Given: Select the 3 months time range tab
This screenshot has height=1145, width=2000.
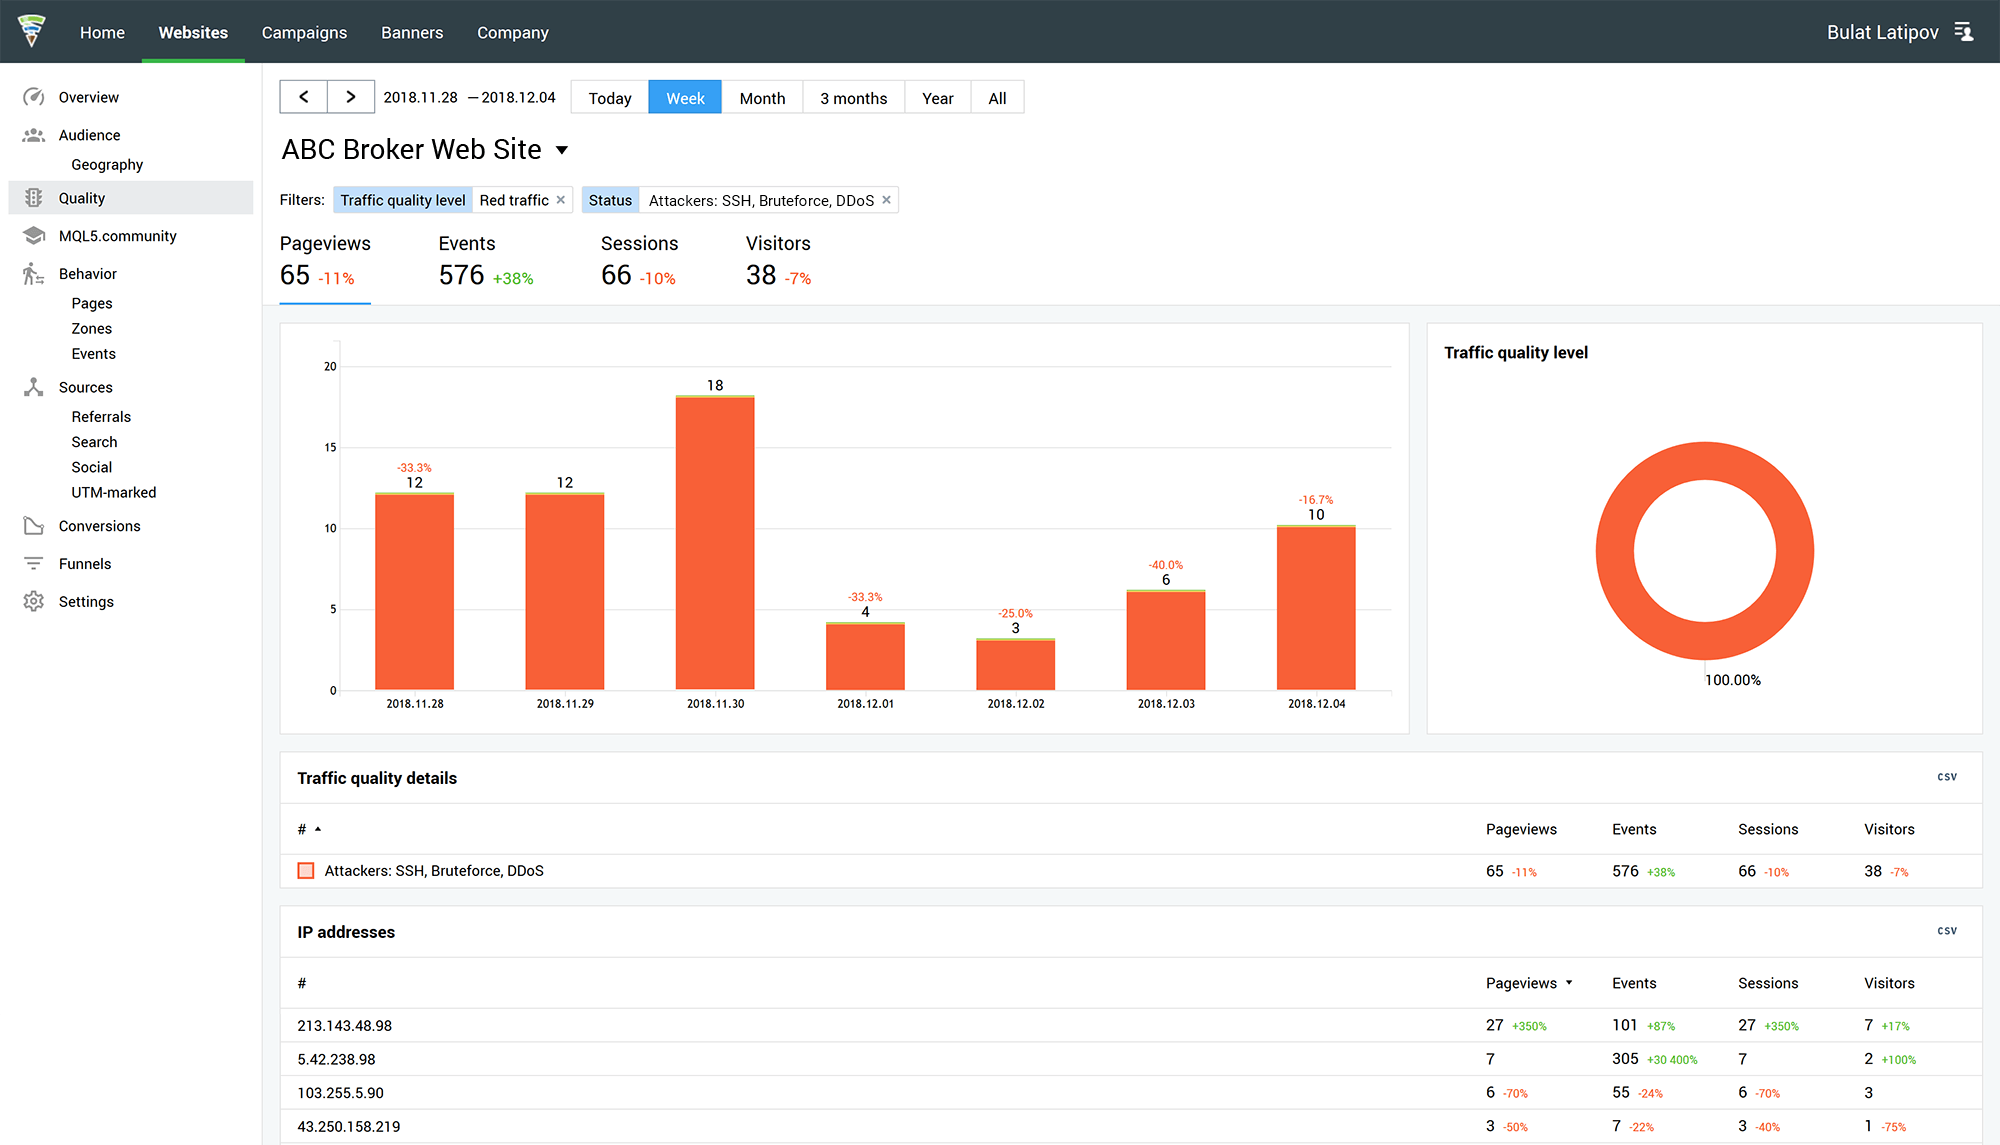Looking at the screenshot, I should pyautogui.click(x=852, y=97).
